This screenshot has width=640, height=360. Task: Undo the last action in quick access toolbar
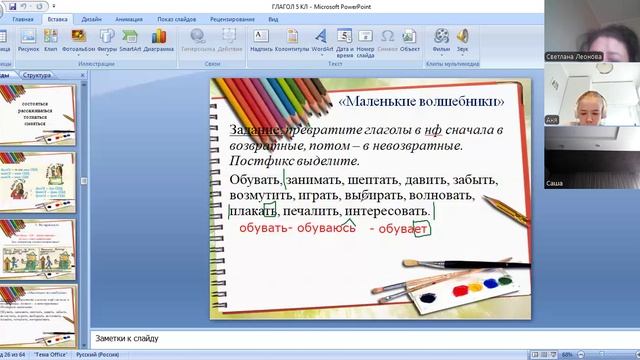coord(24,7)
